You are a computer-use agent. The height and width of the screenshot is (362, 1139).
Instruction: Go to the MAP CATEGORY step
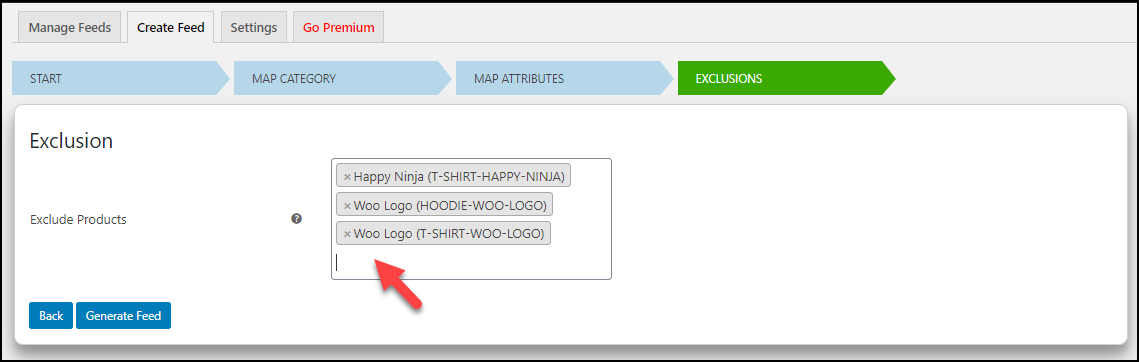point(342,79)
